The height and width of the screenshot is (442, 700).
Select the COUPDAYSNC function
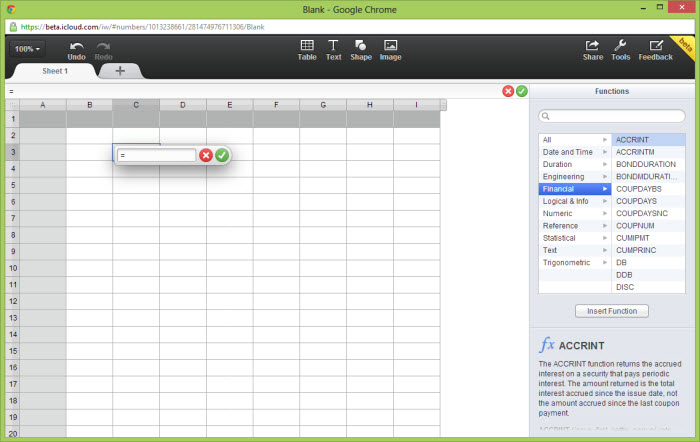pos(648,213)
